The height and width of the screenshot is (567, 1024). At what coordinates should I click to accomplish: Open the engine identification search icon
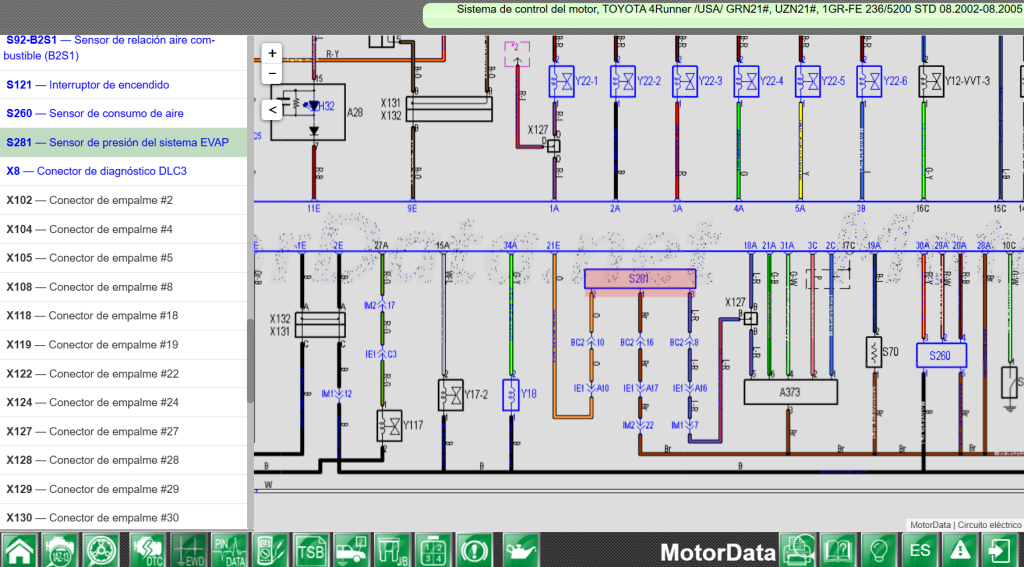60,550
